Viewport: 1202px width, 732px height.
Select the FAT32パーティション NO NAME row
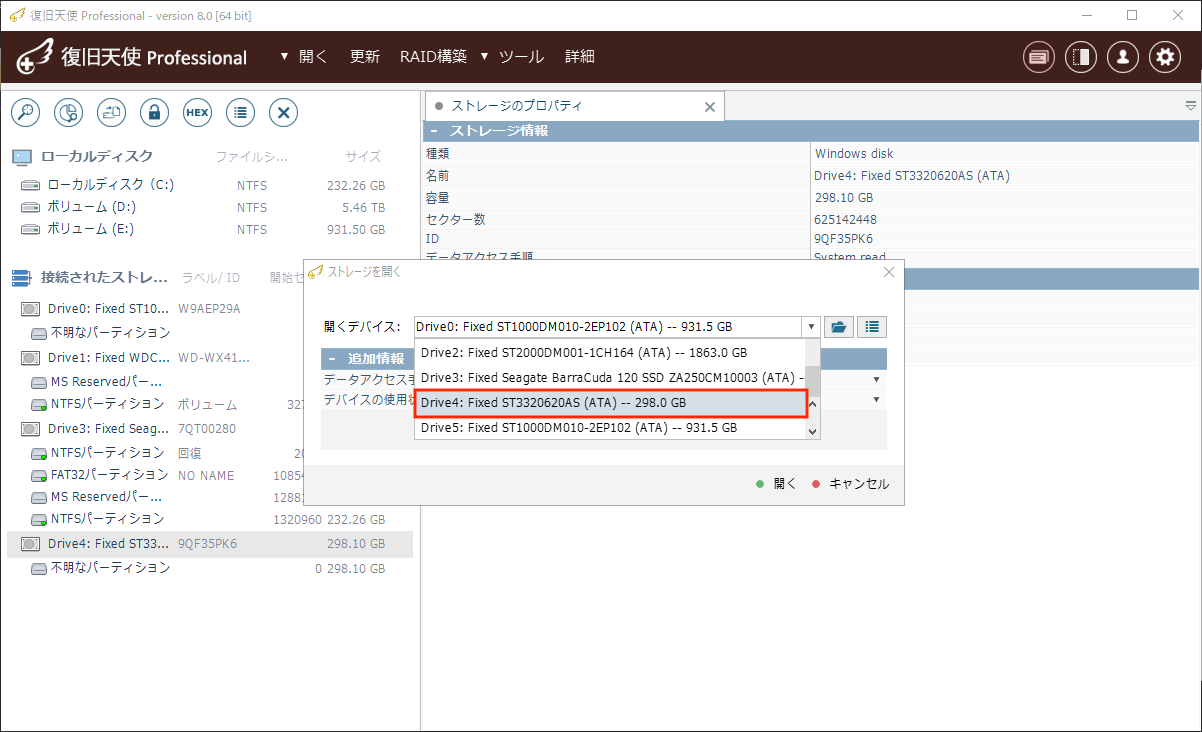point(208,475)
